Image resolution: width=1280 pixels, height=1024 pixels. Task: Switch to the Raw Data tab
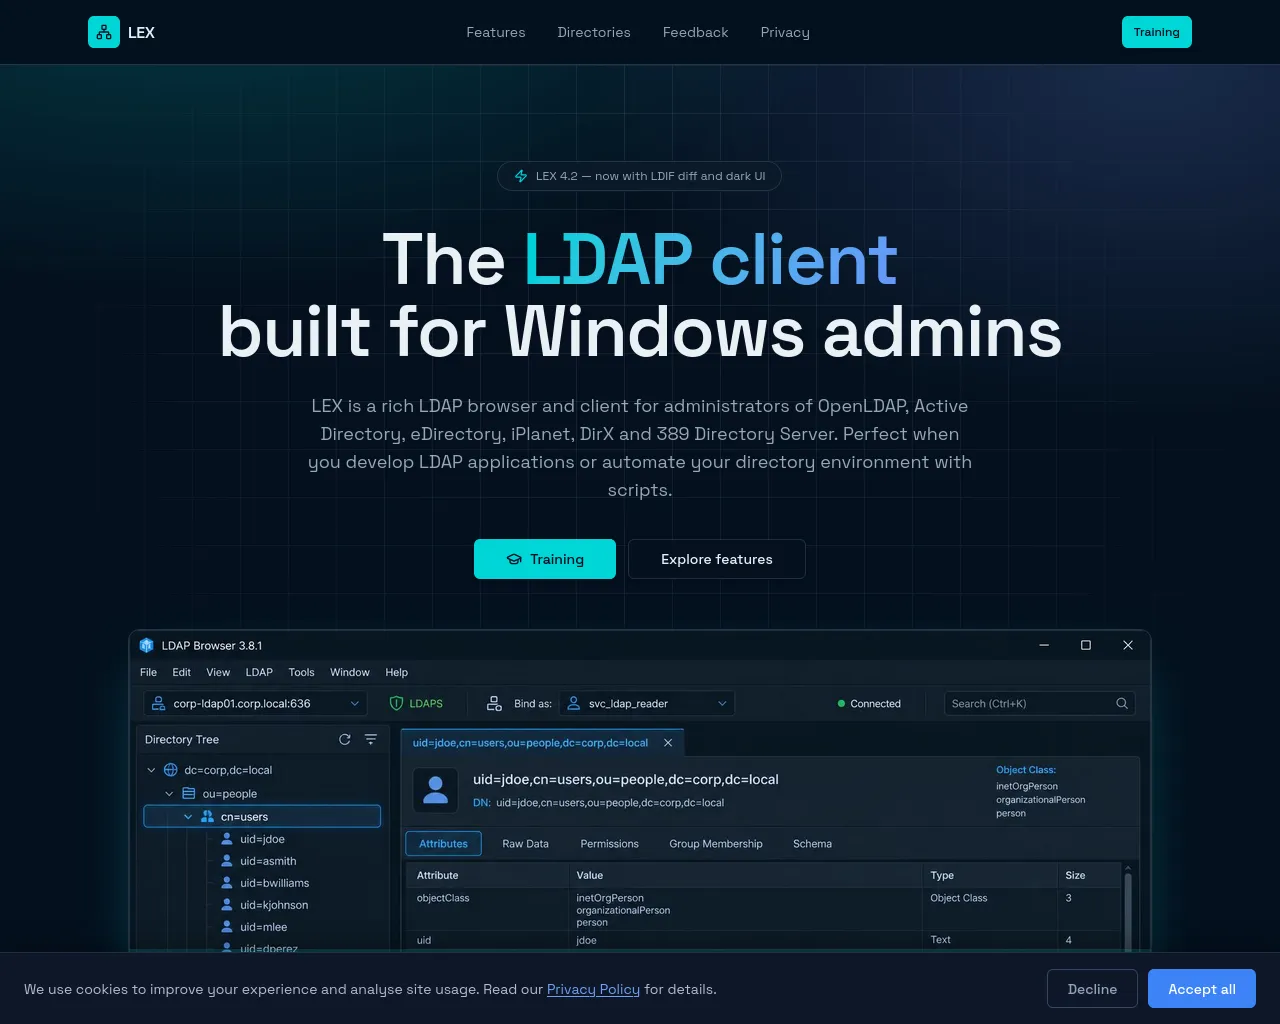click(x=525, y=844)
